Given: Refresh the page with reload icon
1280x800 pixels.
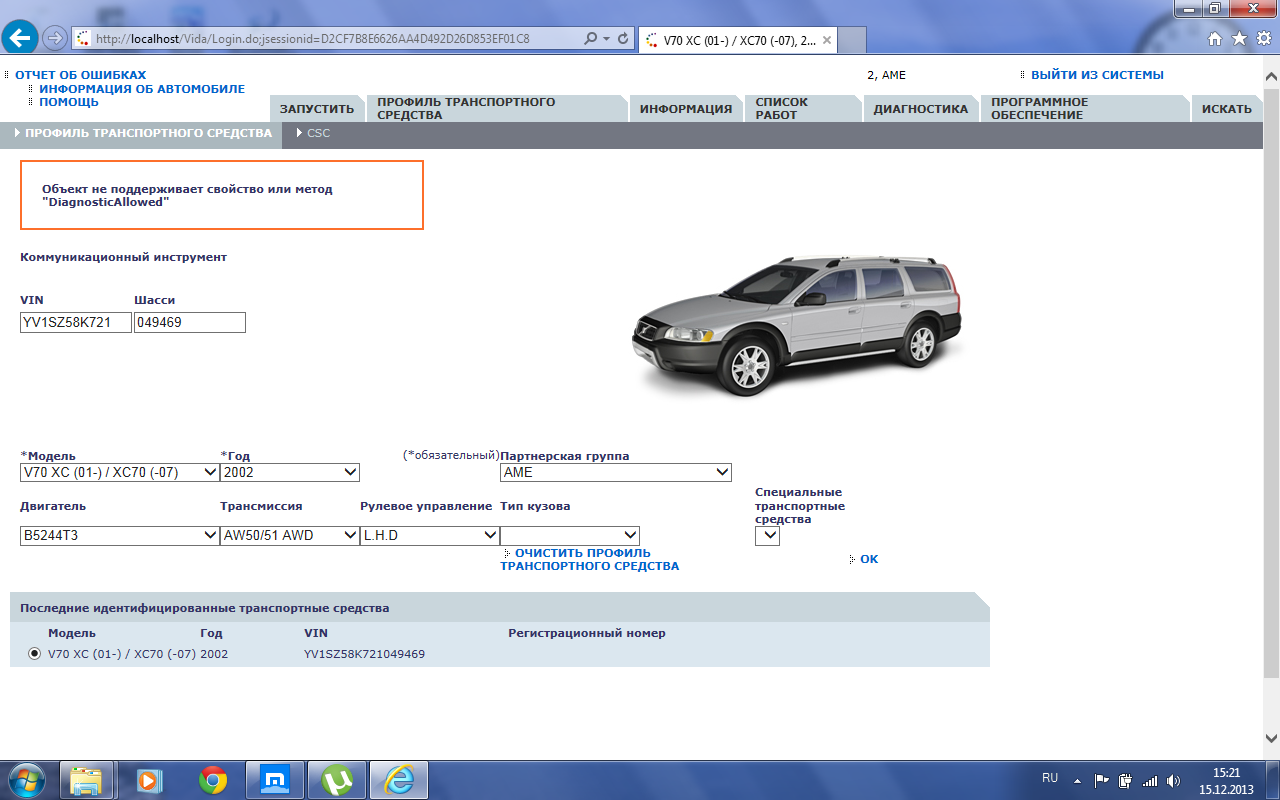Looking at the screenshot, I should click(623, 39).
